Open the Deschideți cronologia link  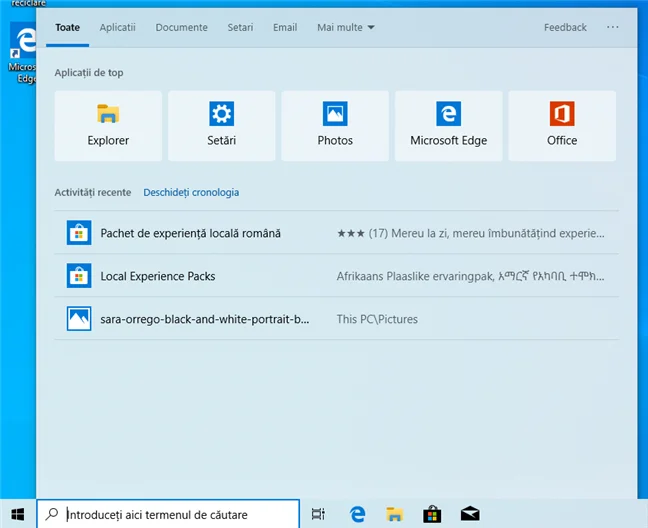(x=191, y=193)
